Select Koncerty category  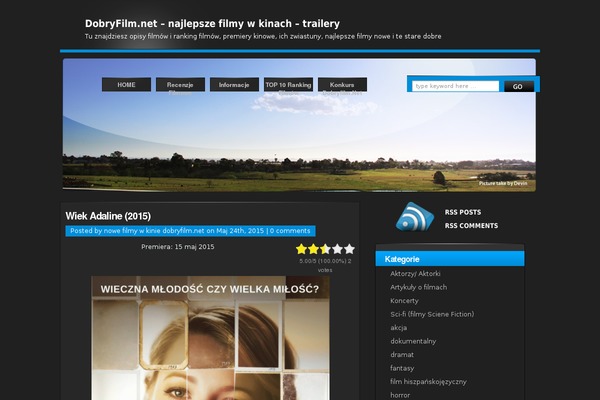tap(404, 300)
